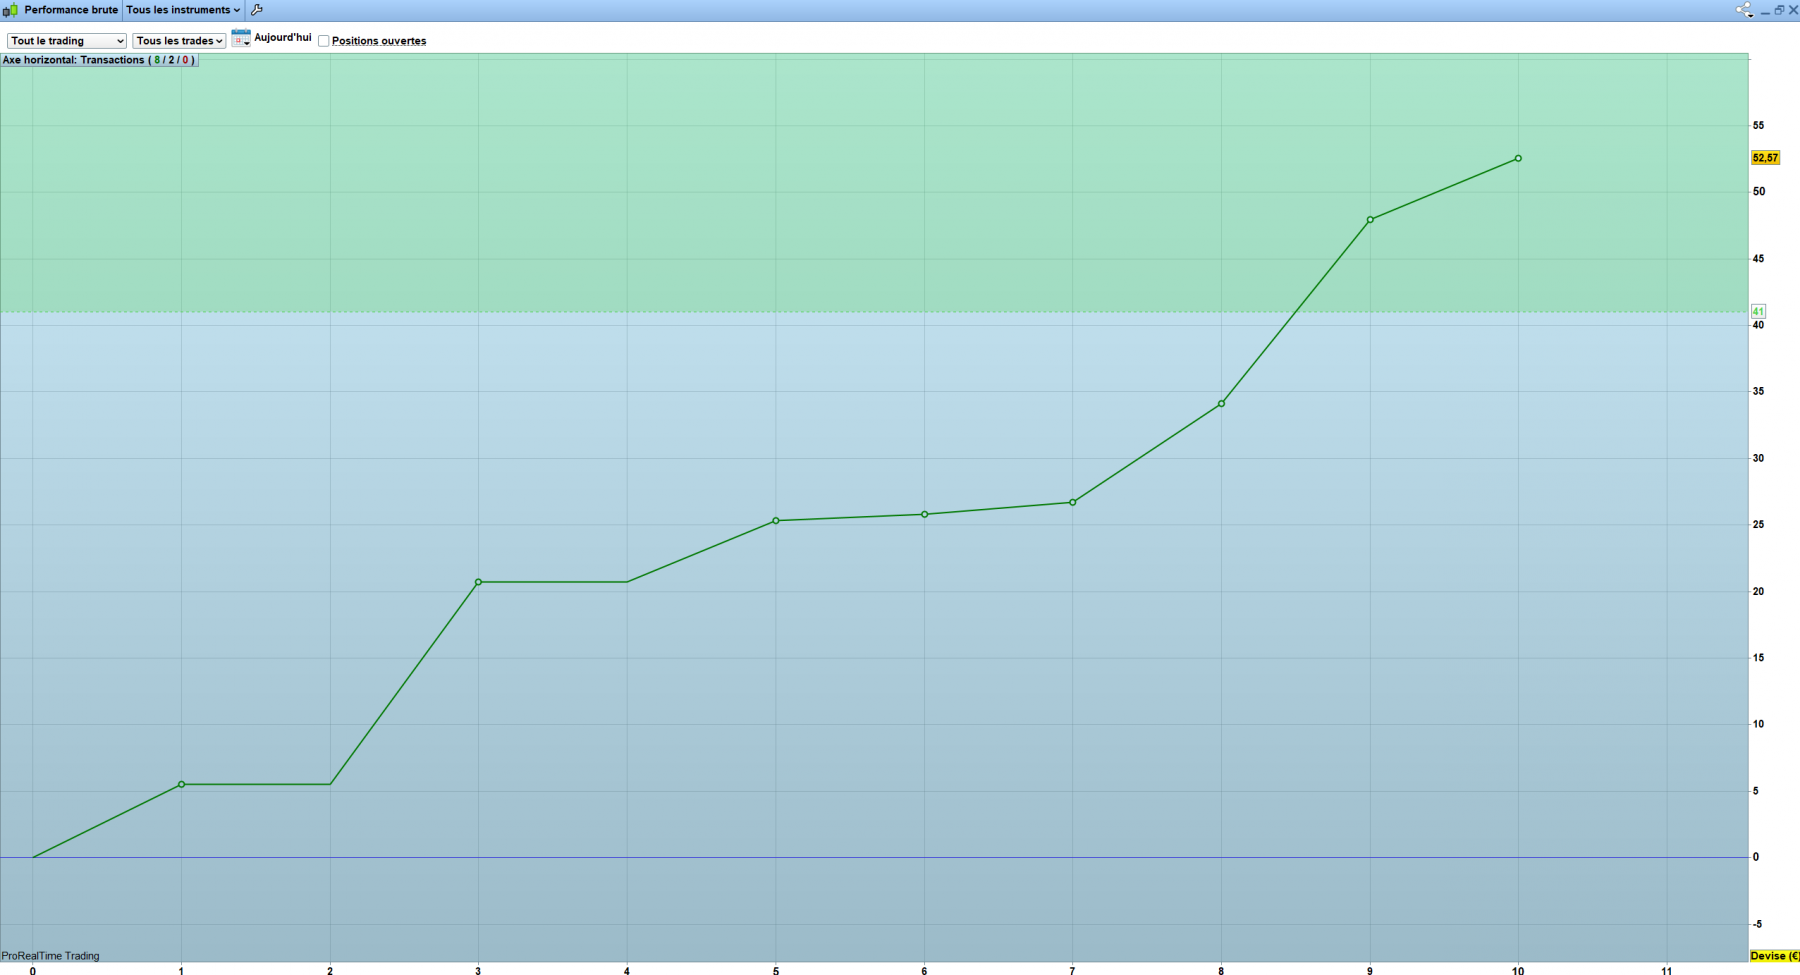Select the final data point at transaction 10

tap(1518, 159)
